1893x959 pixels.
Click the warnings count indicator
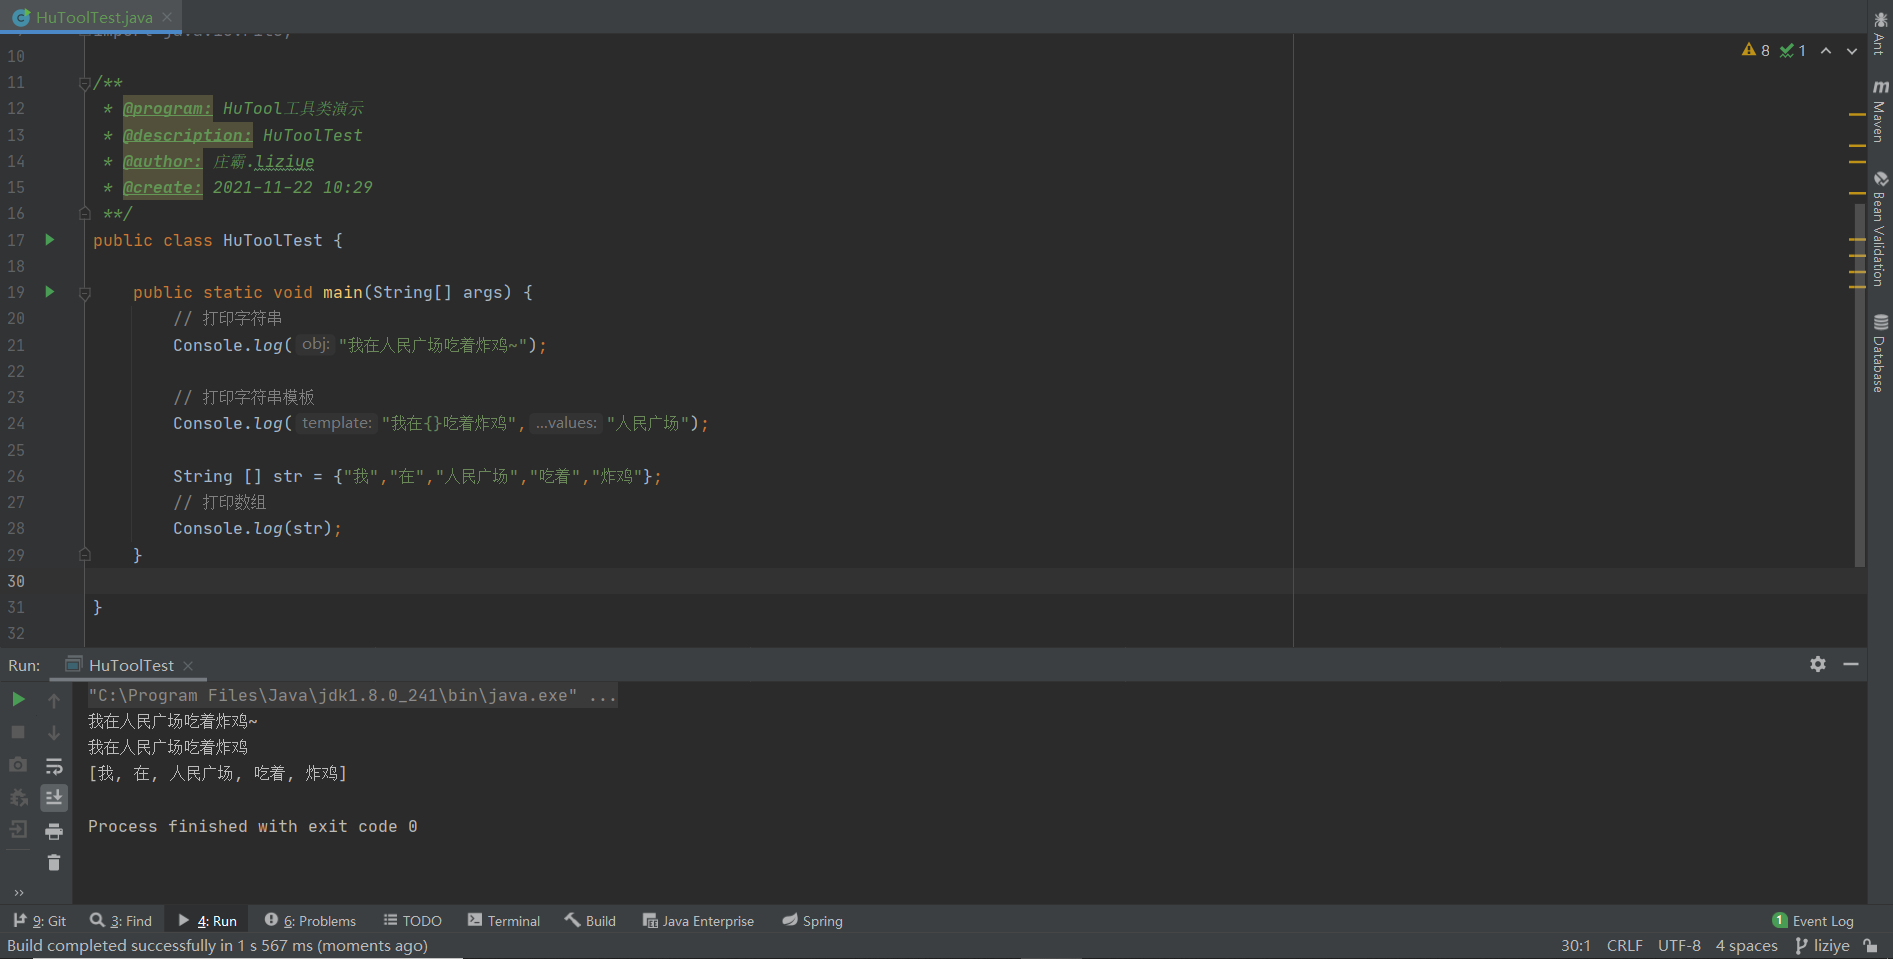[1756, 50]
